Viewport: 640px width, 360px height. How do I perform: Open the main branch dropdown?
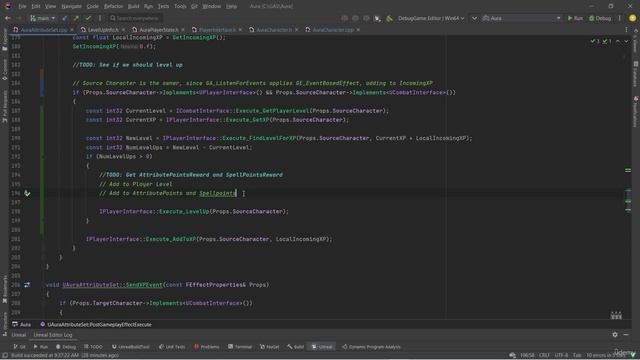point(42,18)
